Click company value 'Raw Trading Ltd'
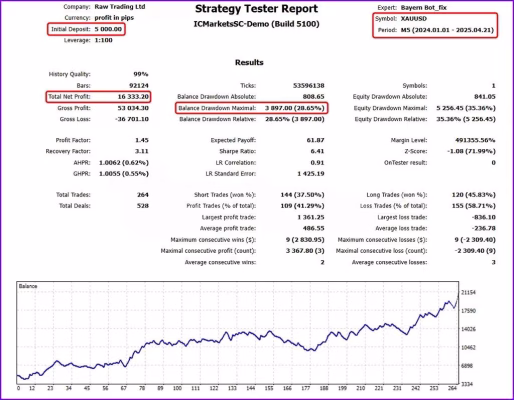 point(120,7)
